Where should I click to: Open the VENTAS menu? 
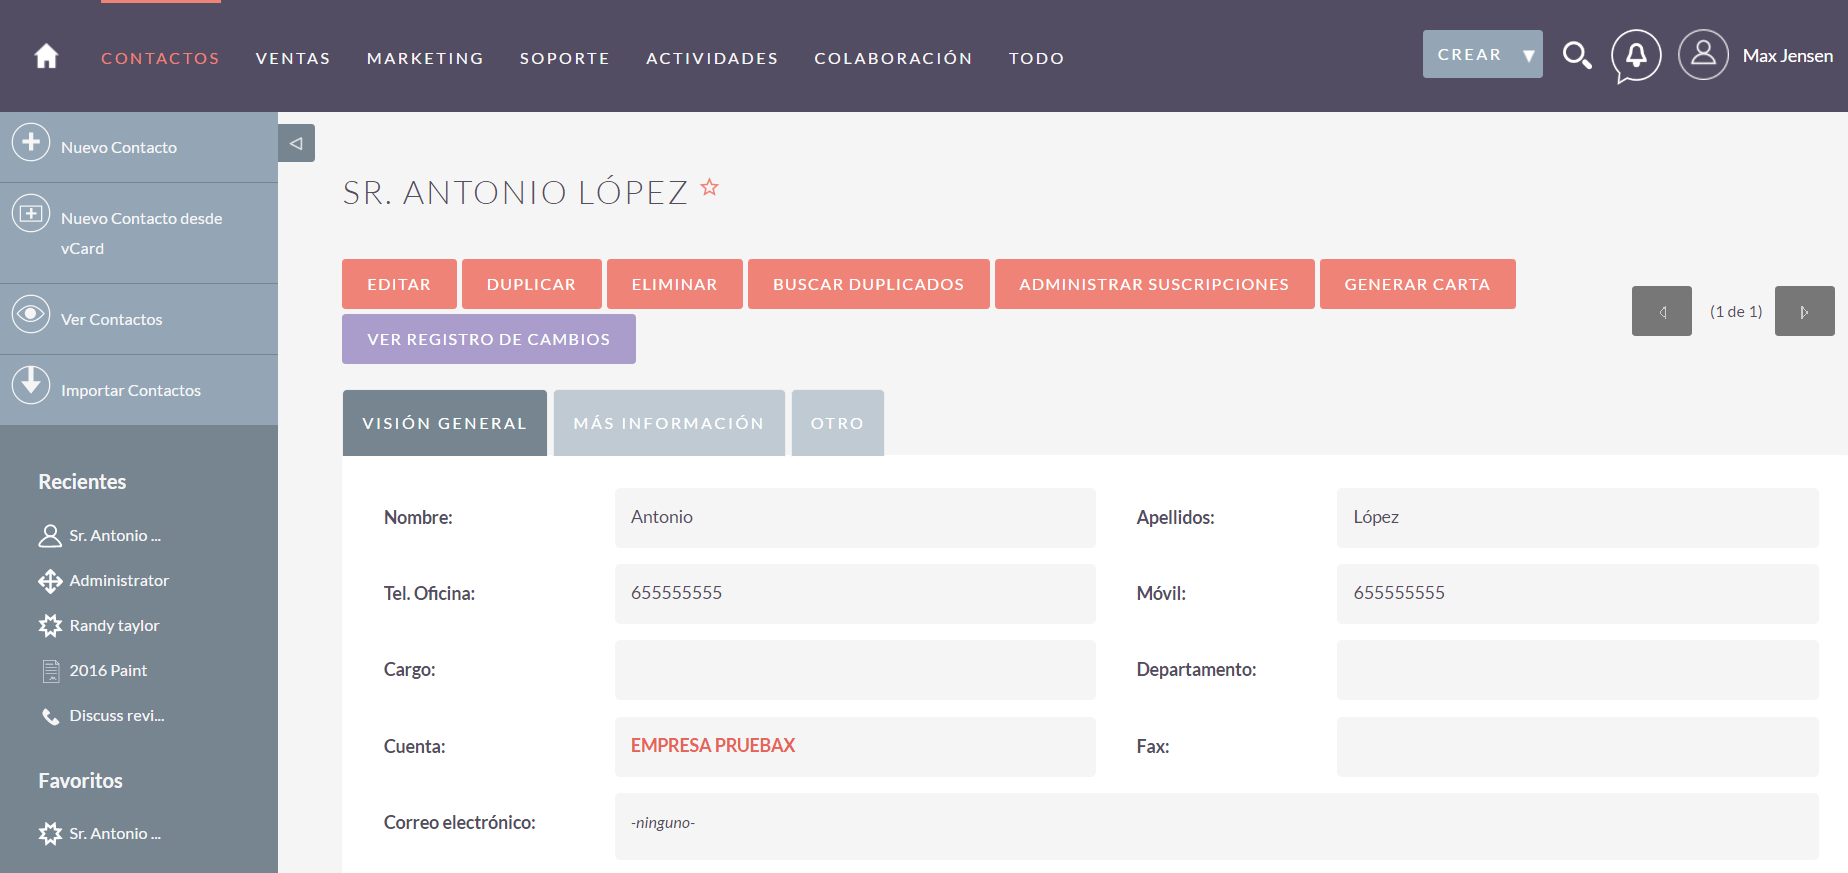pyautogui.click(x=293, y=58)
